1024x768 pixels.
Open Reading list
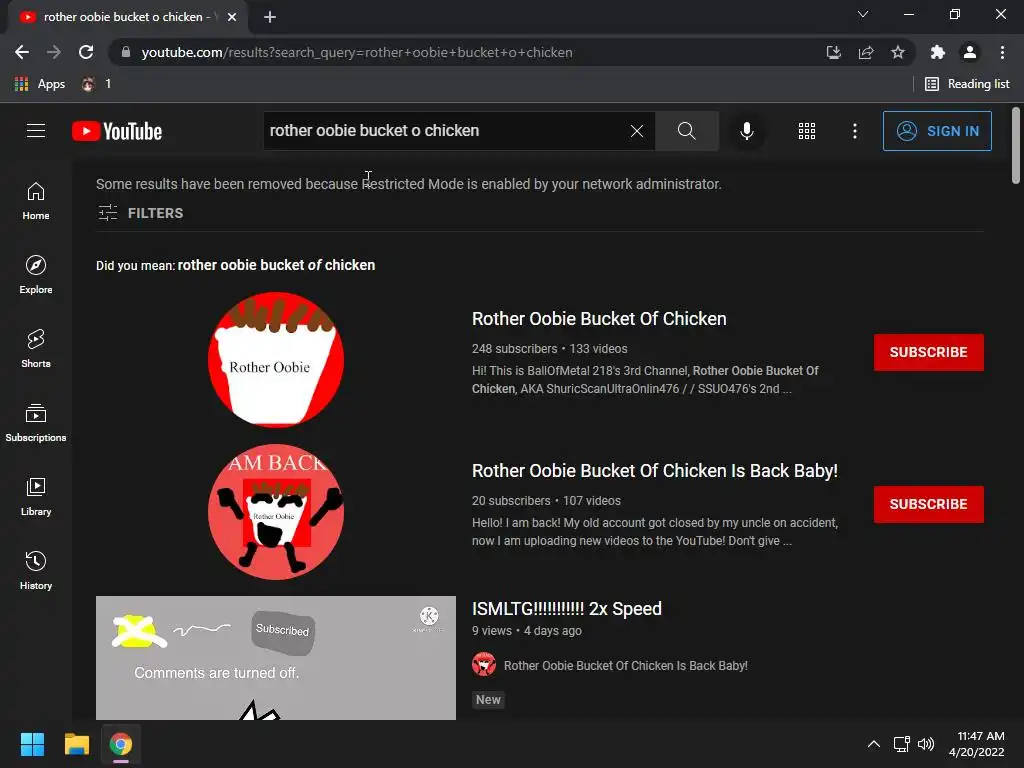click(x=967, y=84)
